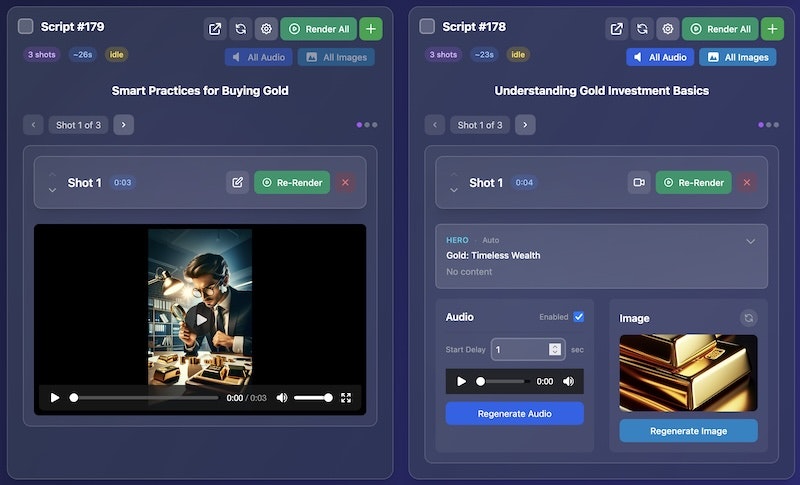
Task: Move Shot 1 up in Script #179
Action: pos(52,175)
